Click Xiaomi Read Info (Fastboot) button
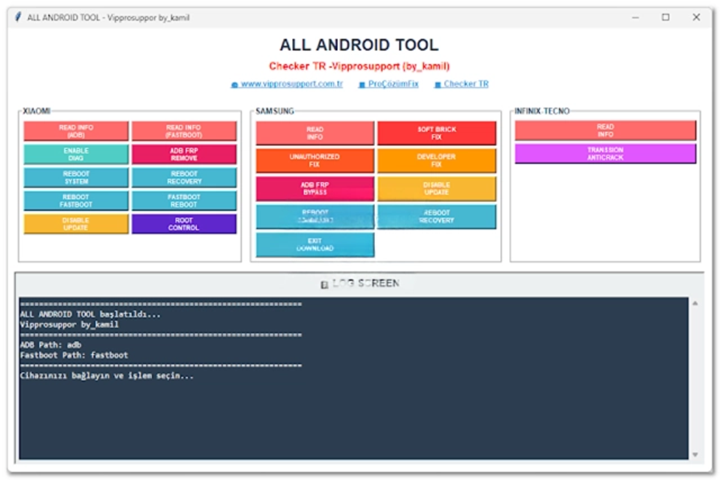Screen dimensions: 720x480 [184, 131]
